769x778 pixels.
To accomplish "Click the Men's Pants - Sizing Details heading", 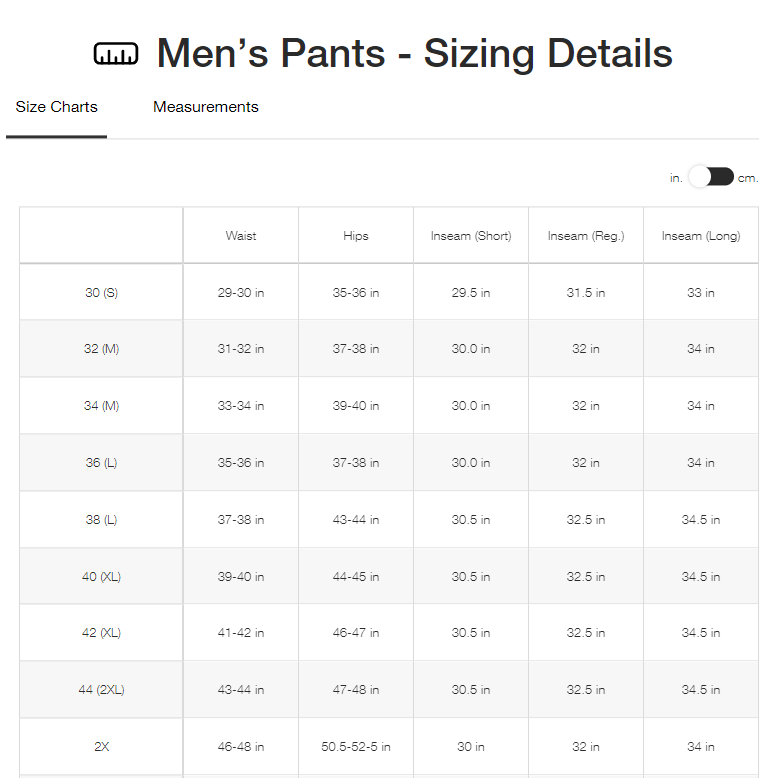I will (414, 54).
